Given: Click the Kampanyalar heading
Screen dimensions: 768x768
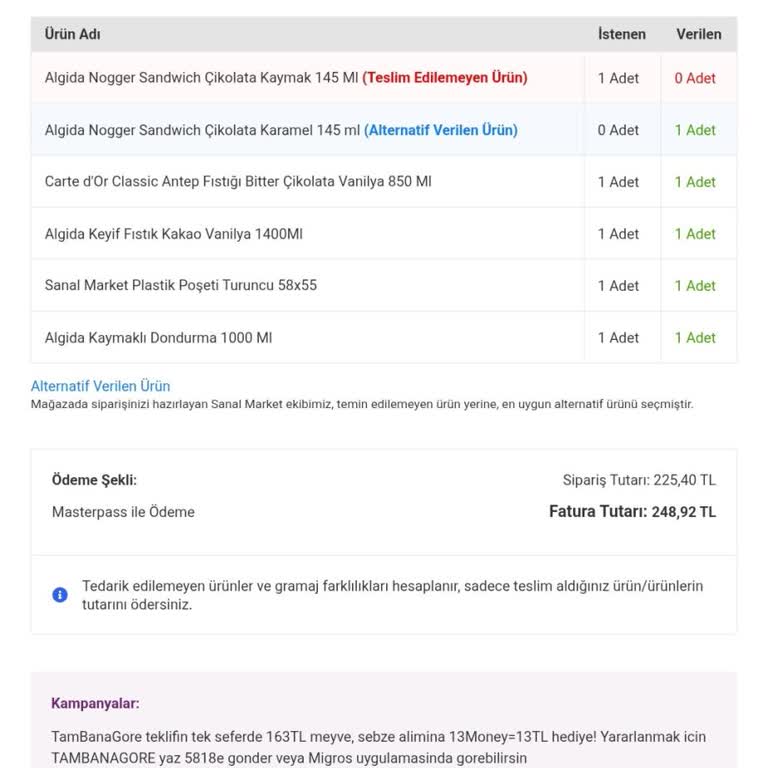Looking at the screenshot, I should click(95, 704).
